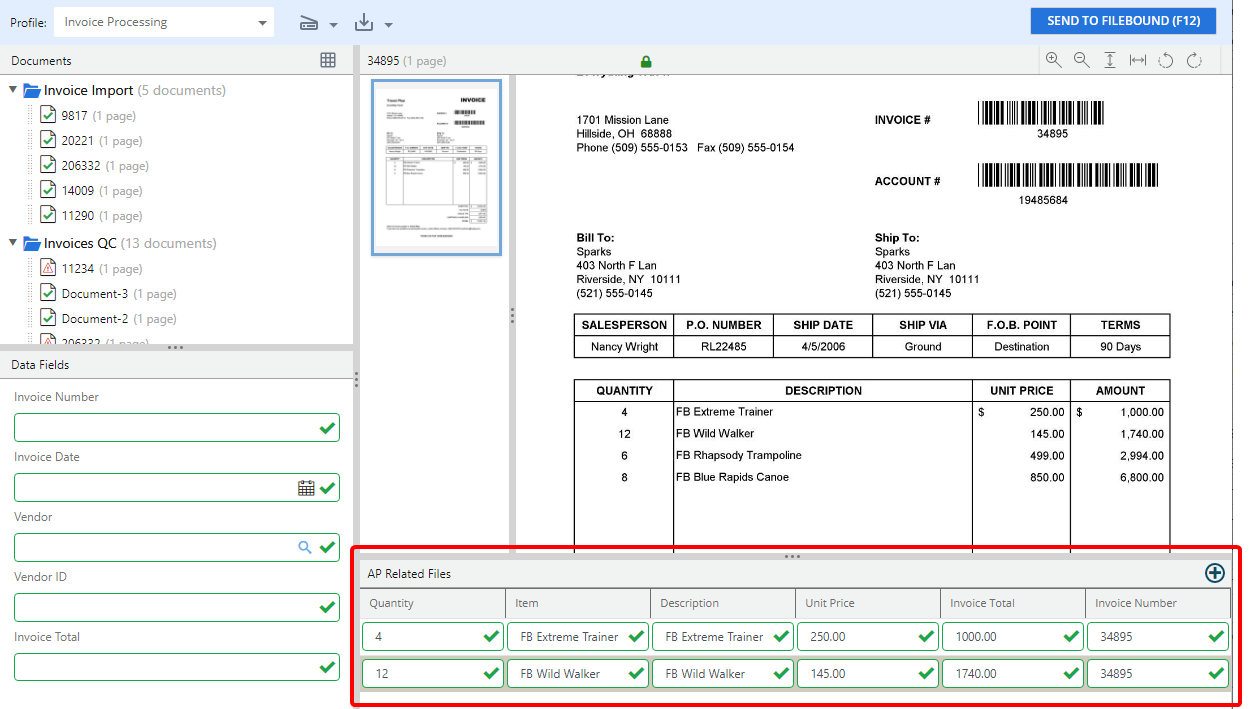Open the scanner options dropdown arrow
Viewport: 1250px width, 709px height.
[x=334, y=25]
